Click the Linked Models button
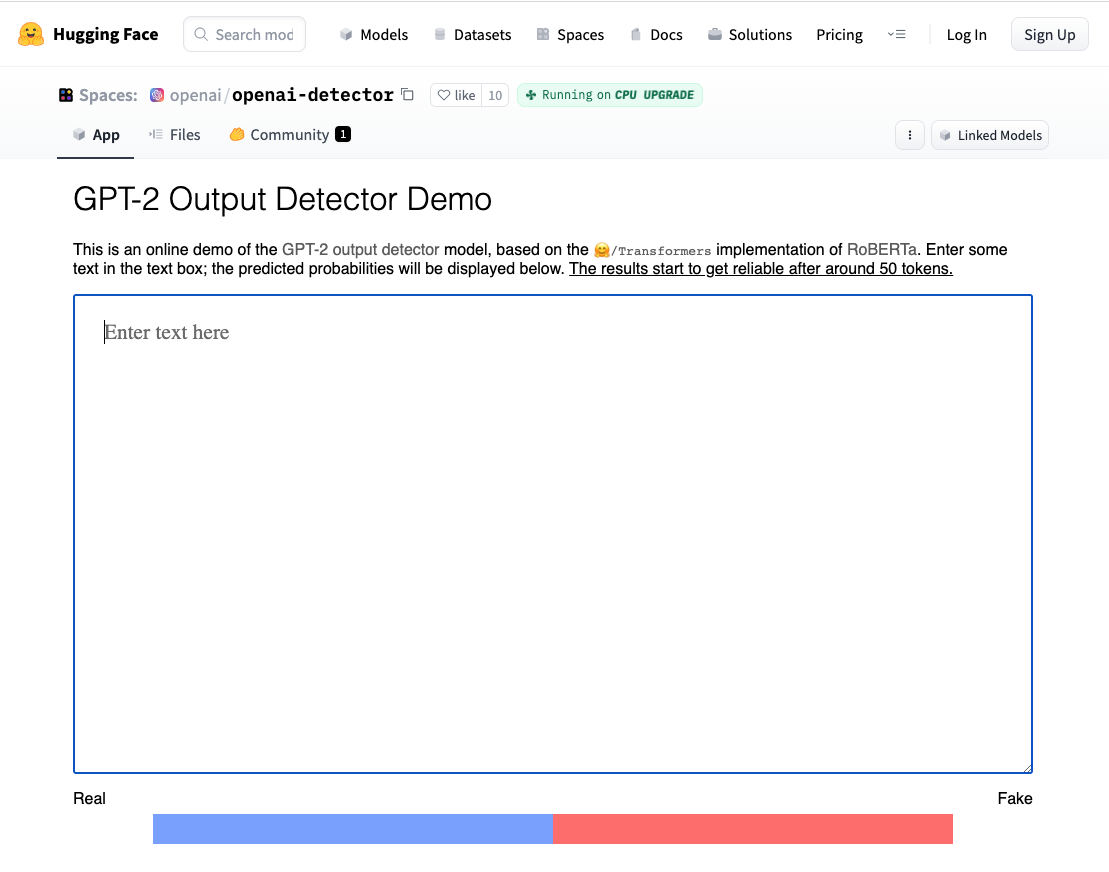The image size is (1109, 872). pos(990,134)
